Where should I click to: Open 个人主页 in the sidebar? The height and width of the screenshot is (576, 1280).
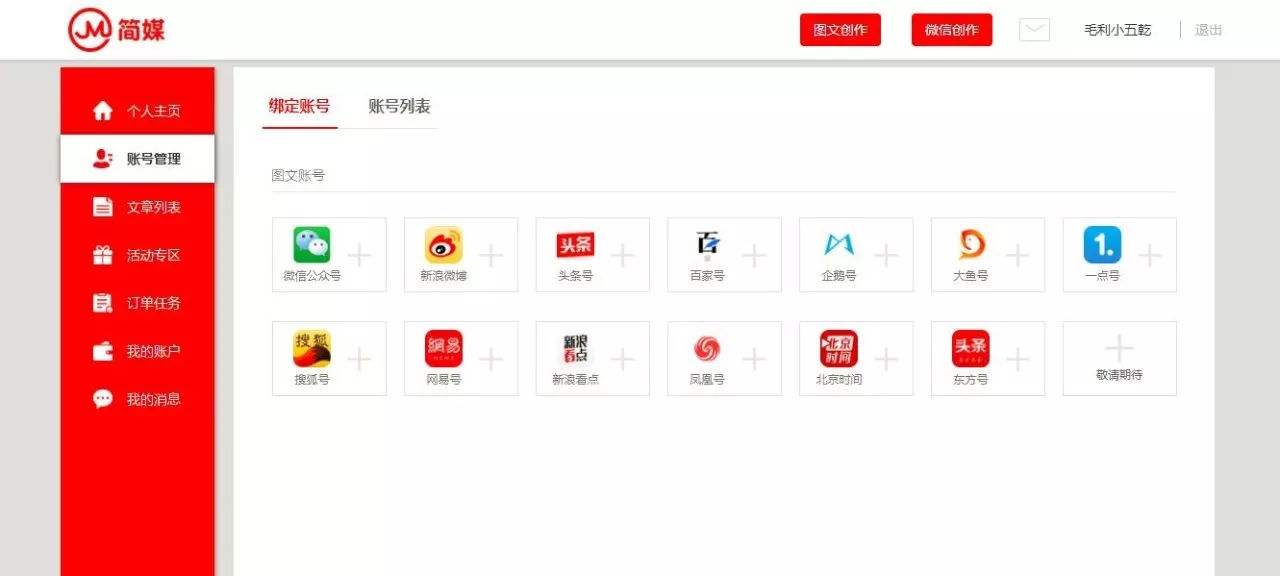(x=137, y=111)
